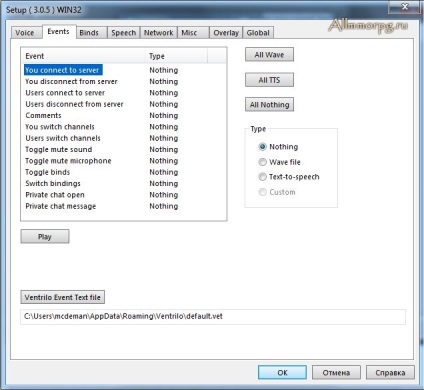Open the Binds tab
This screenshot has height=390, width=424.
point(89,33)
